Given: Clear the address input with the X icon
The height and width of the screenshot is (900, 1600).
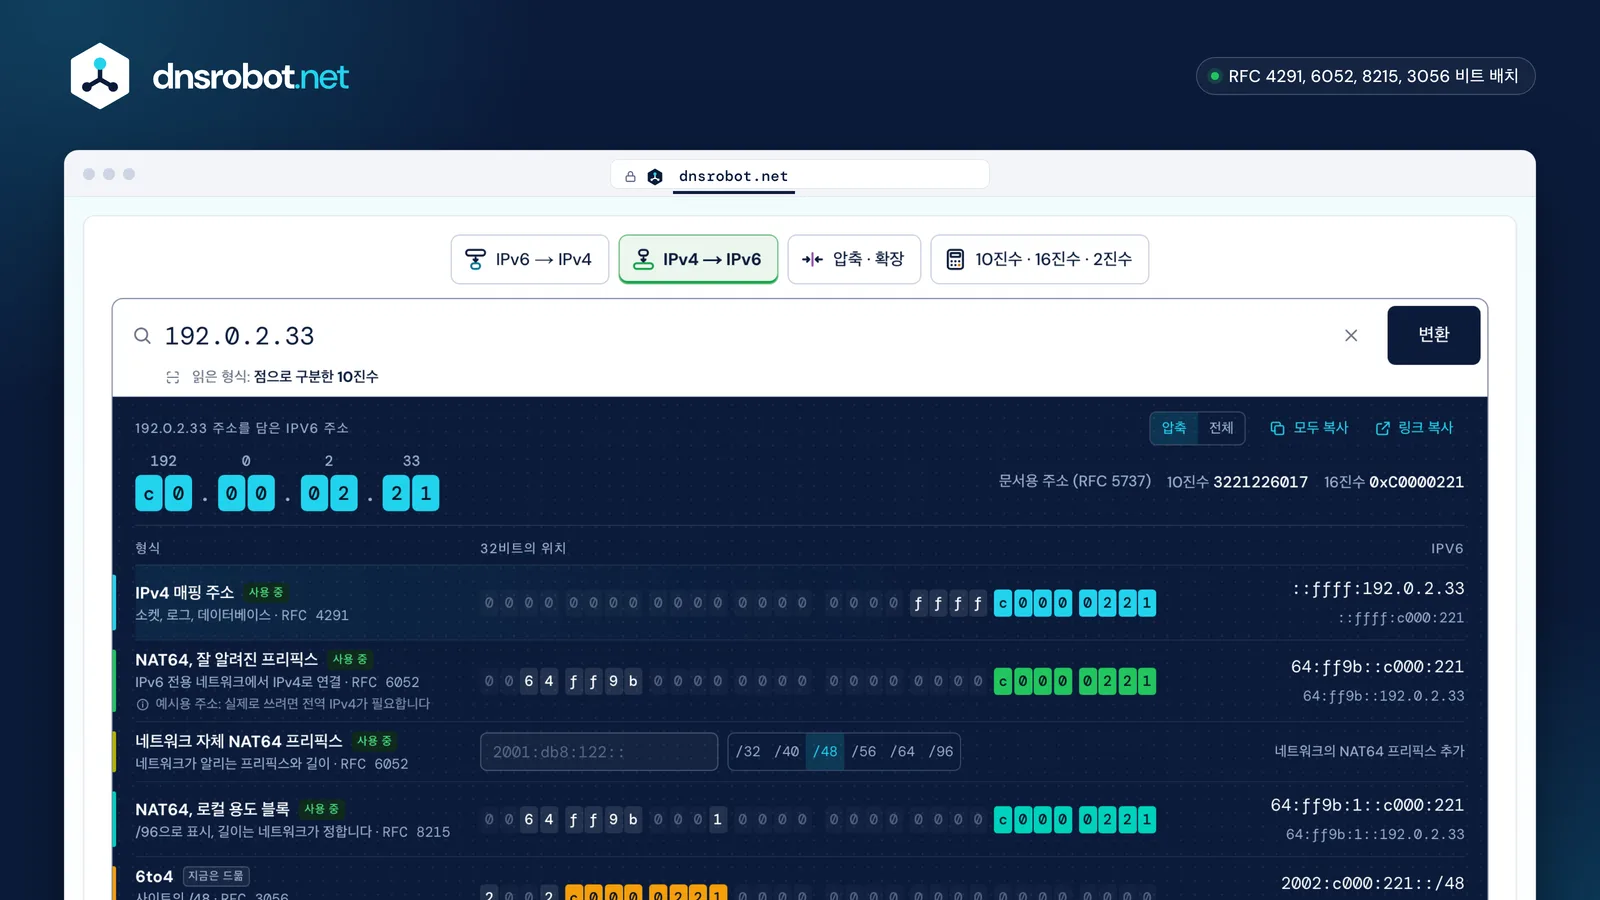Looking at the screenshot, I should [1351, 336].
